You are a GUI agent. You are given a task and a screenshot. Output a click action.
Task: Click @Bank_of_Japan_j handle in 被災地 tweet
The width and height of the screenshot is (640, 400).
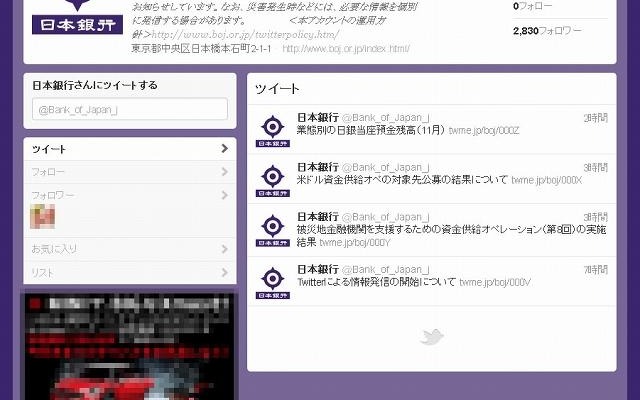pos(385,217)
